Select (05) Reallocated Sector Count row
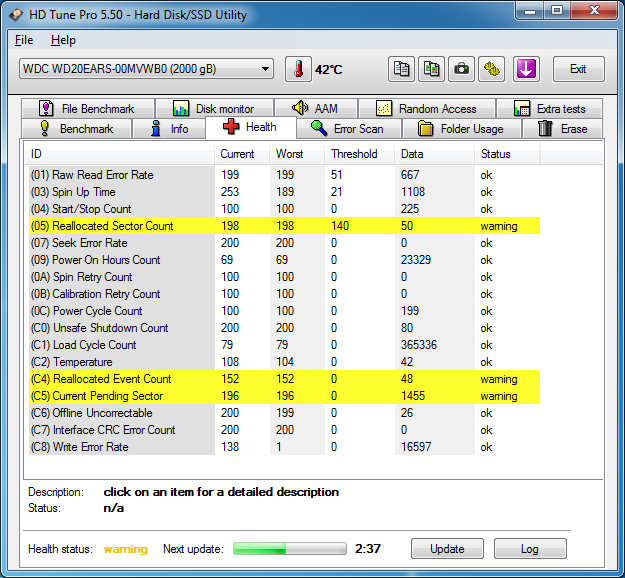The image size is (625, 578). pos(285,226)
